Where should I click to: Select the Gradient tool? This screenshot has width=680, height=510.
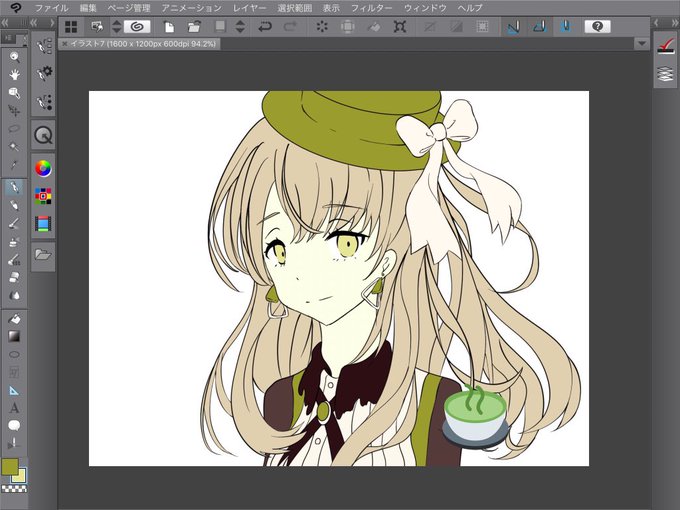coord(14,337)
